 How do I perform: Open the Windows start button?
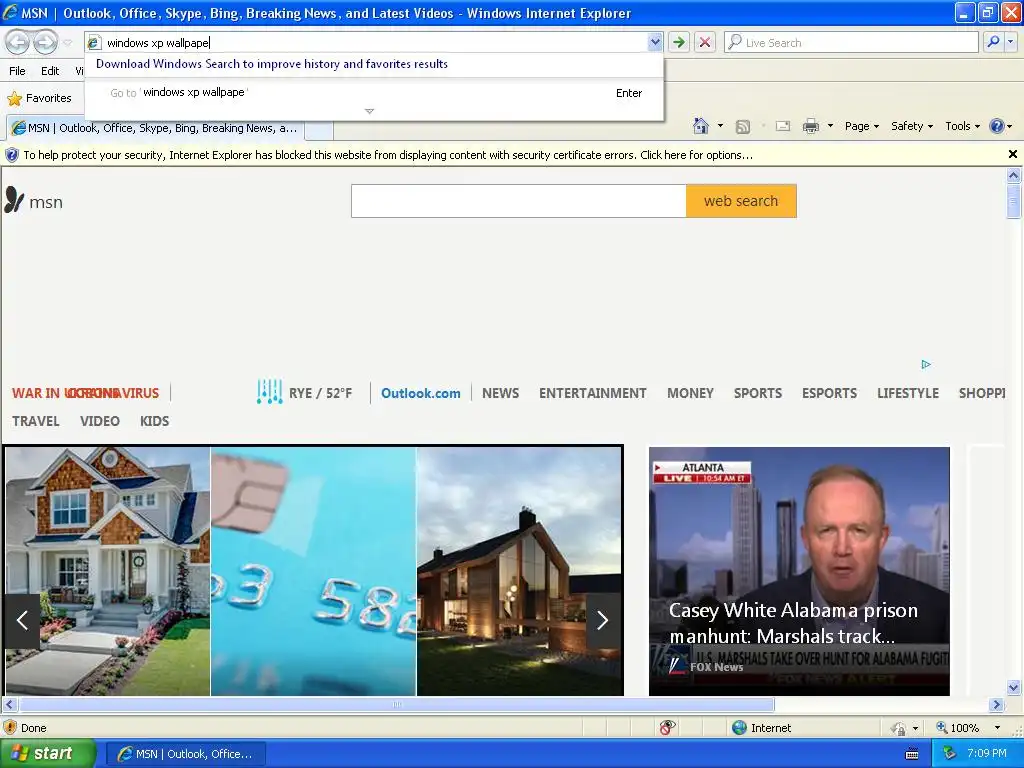(48, 754)
